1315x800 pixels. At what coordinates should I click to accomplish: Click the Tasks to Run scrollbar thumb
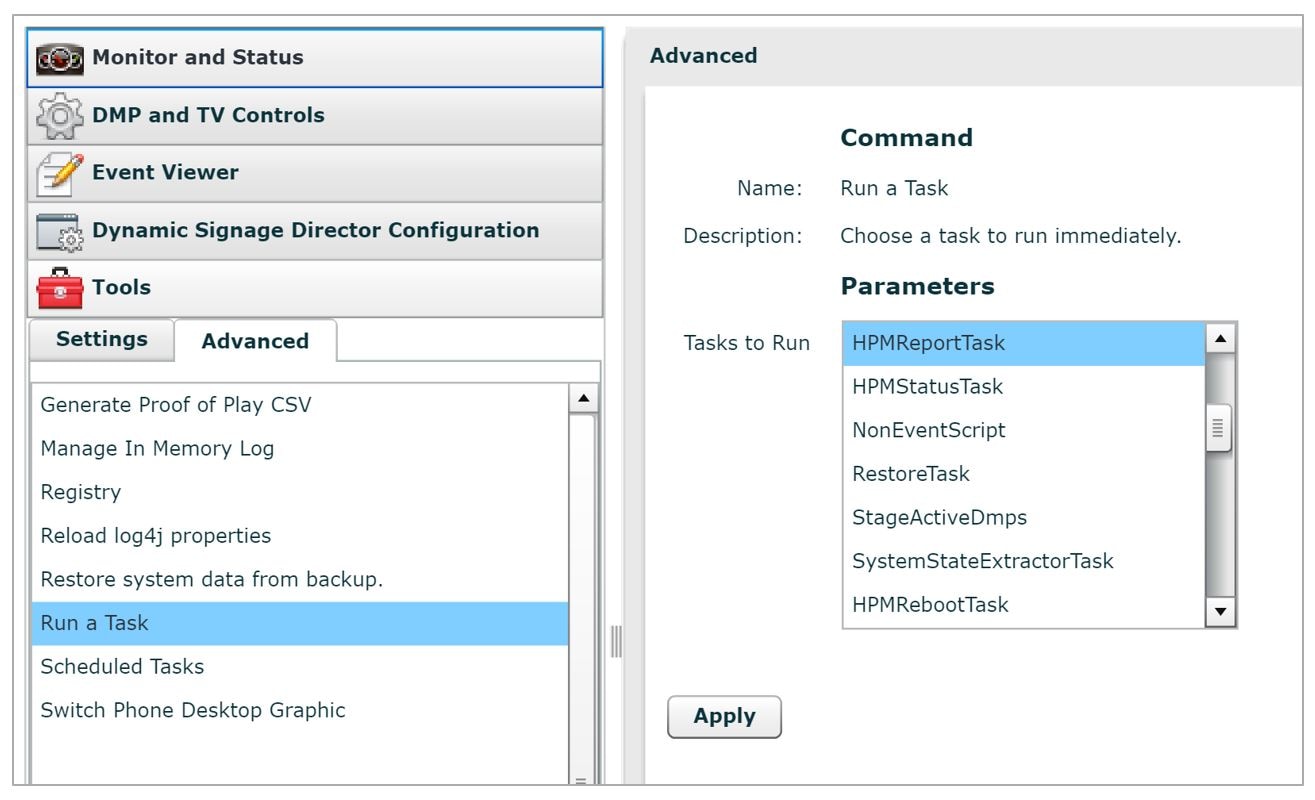pyautogui.click(x=1219, y=429)
